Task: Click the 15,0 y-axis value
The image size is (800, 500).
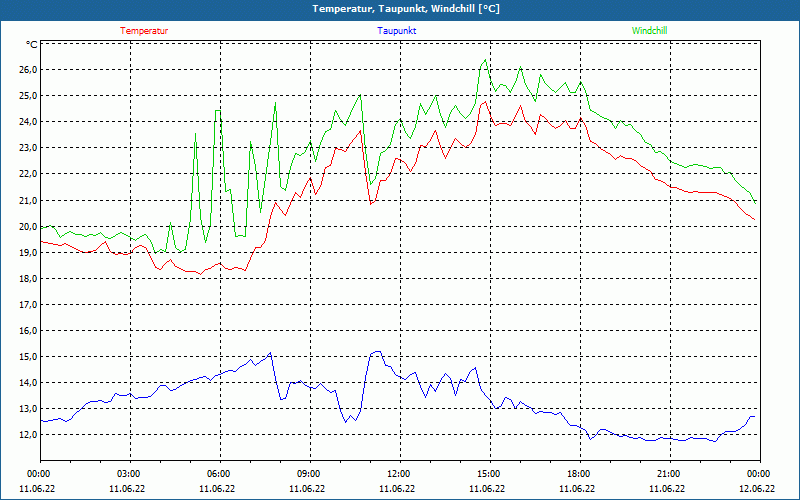Action: coord(28,356)
